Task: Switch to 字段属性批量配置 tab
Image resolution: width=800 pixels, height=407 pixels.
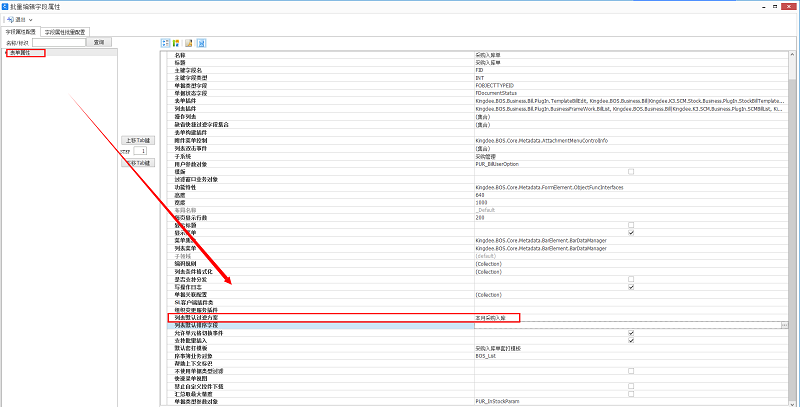Action: [x=66, y=32]
